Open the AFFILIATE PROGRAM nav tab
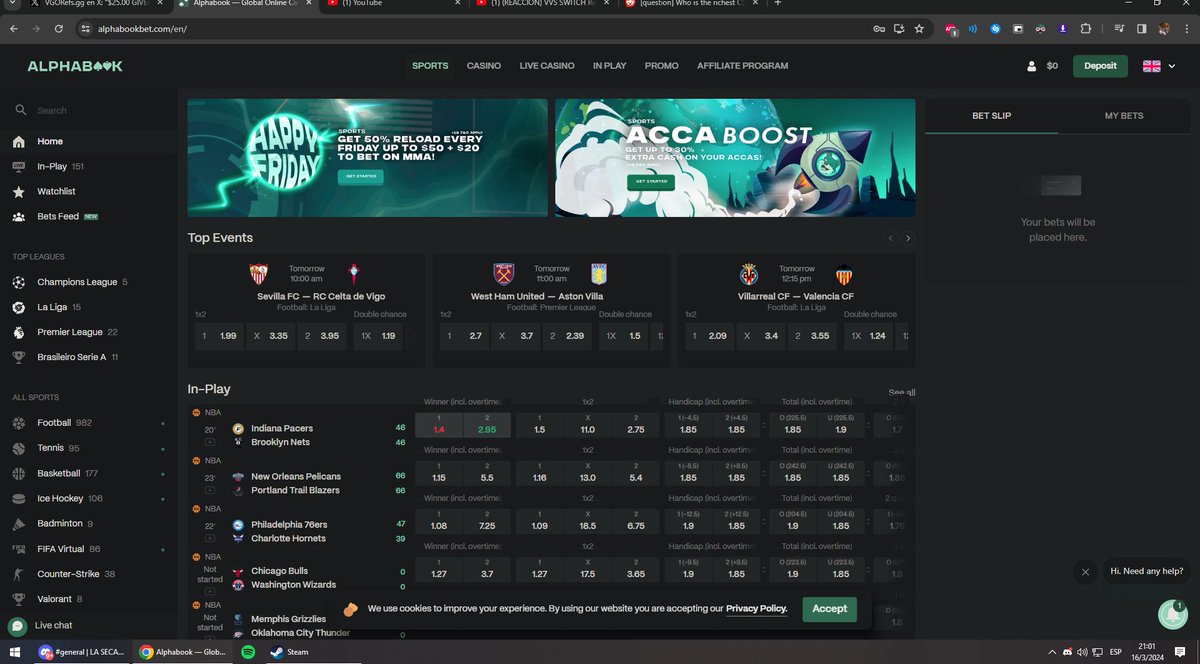Image resolution: width=1200 pixels, height=664 pixels. [x=743, y=66]
